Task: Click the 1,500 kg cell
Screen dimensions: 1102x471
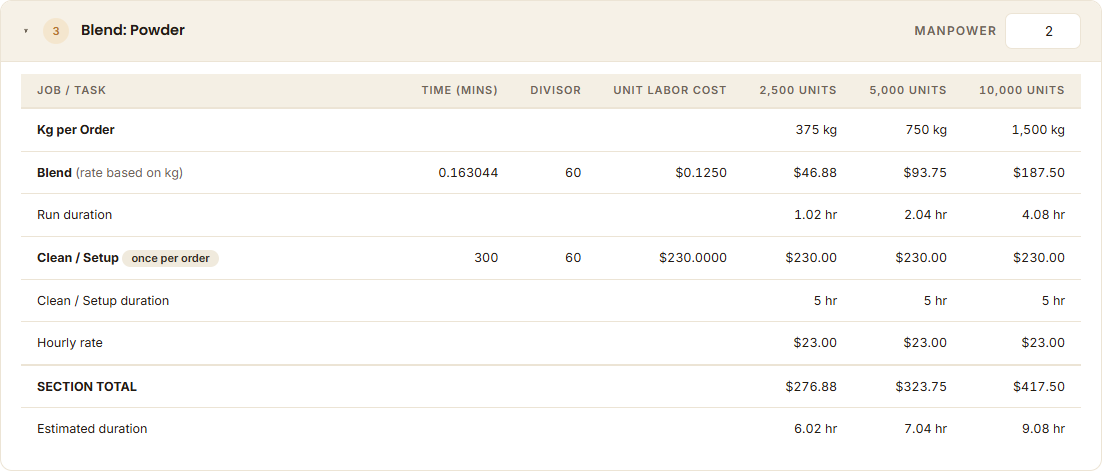Action: 1039,130
